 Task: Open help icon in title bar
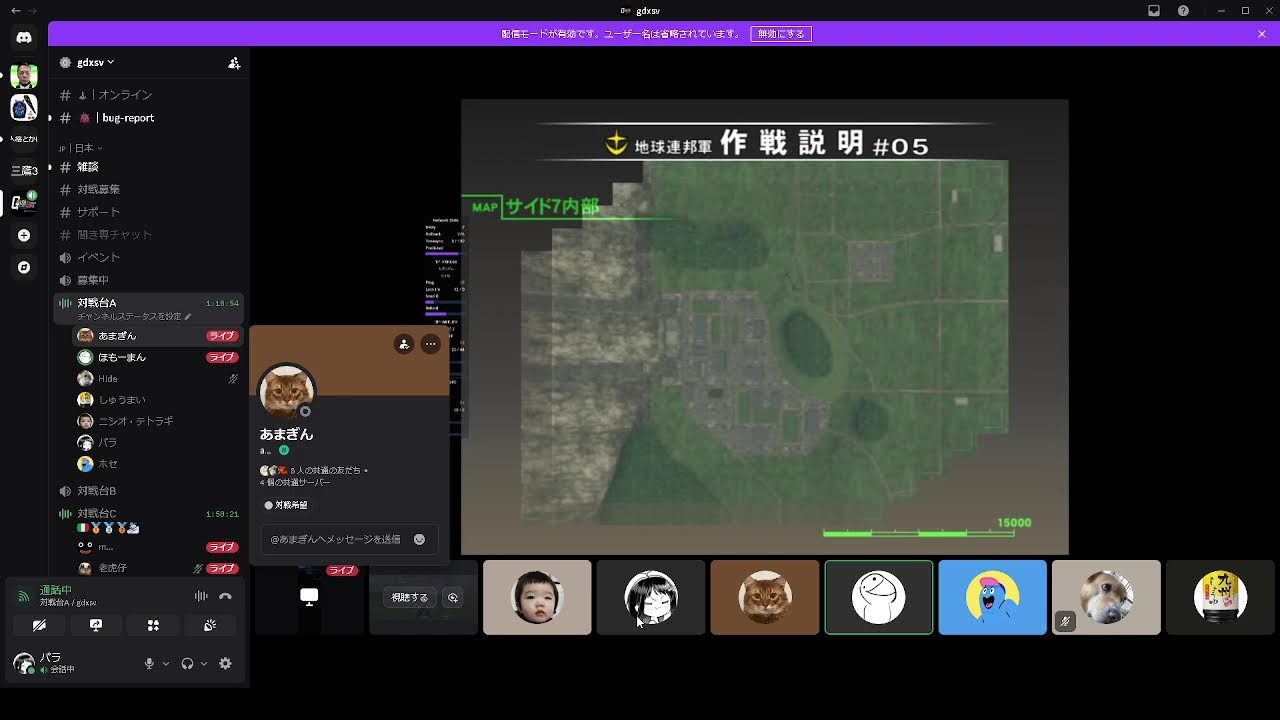point(1184,10)
